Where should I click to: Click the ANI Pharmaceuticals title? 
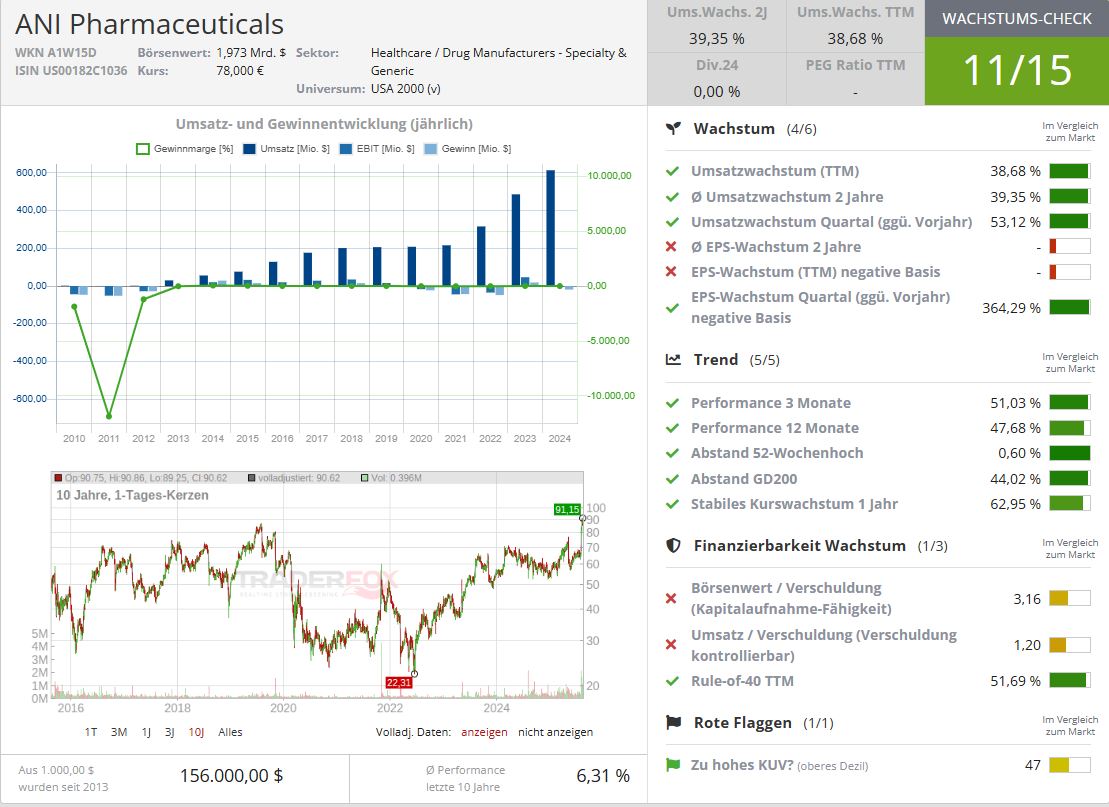149,24
